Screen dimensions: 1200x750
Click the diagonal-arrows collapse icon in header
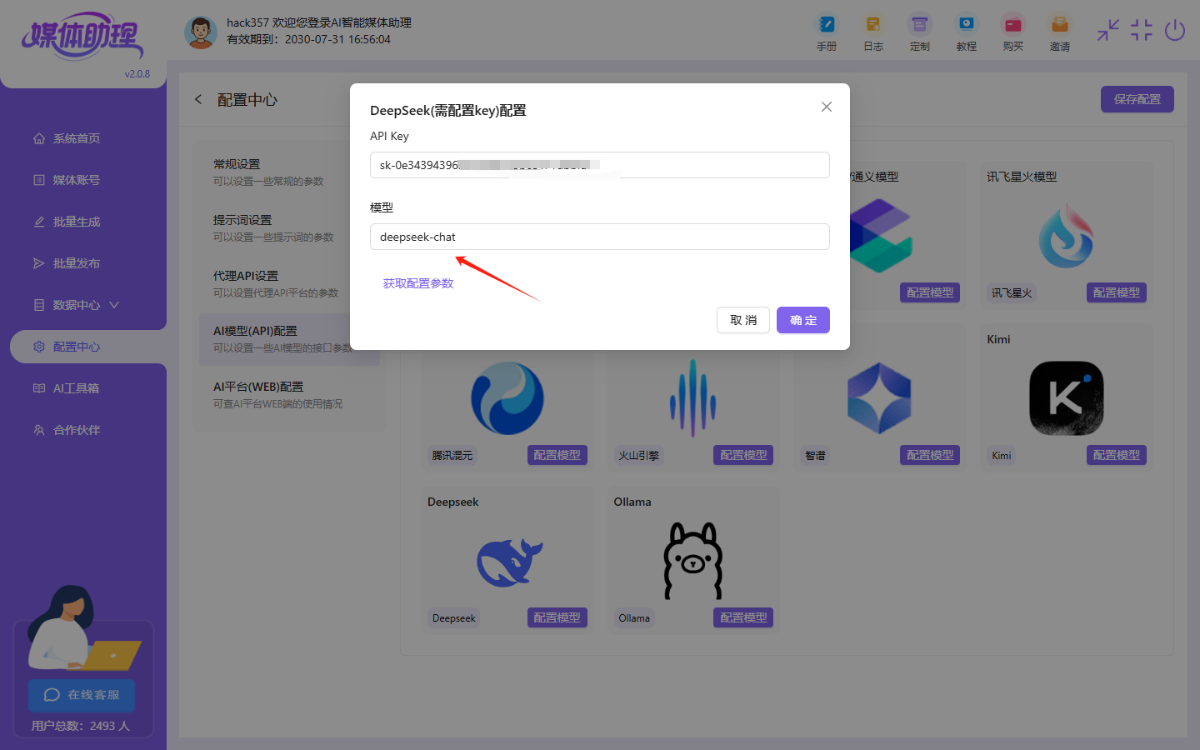tap(1108, 30)
